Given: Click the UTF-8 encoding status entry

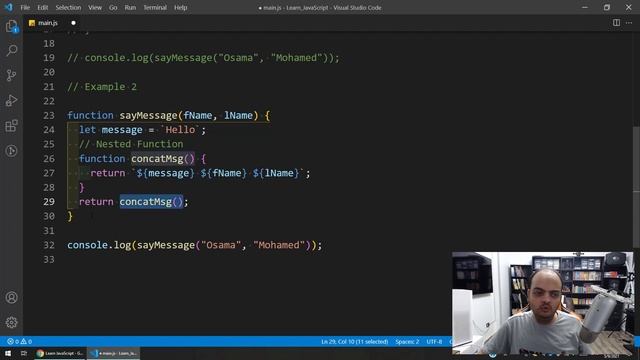Looking at the screenshot, I should click(x=434, y=341).
